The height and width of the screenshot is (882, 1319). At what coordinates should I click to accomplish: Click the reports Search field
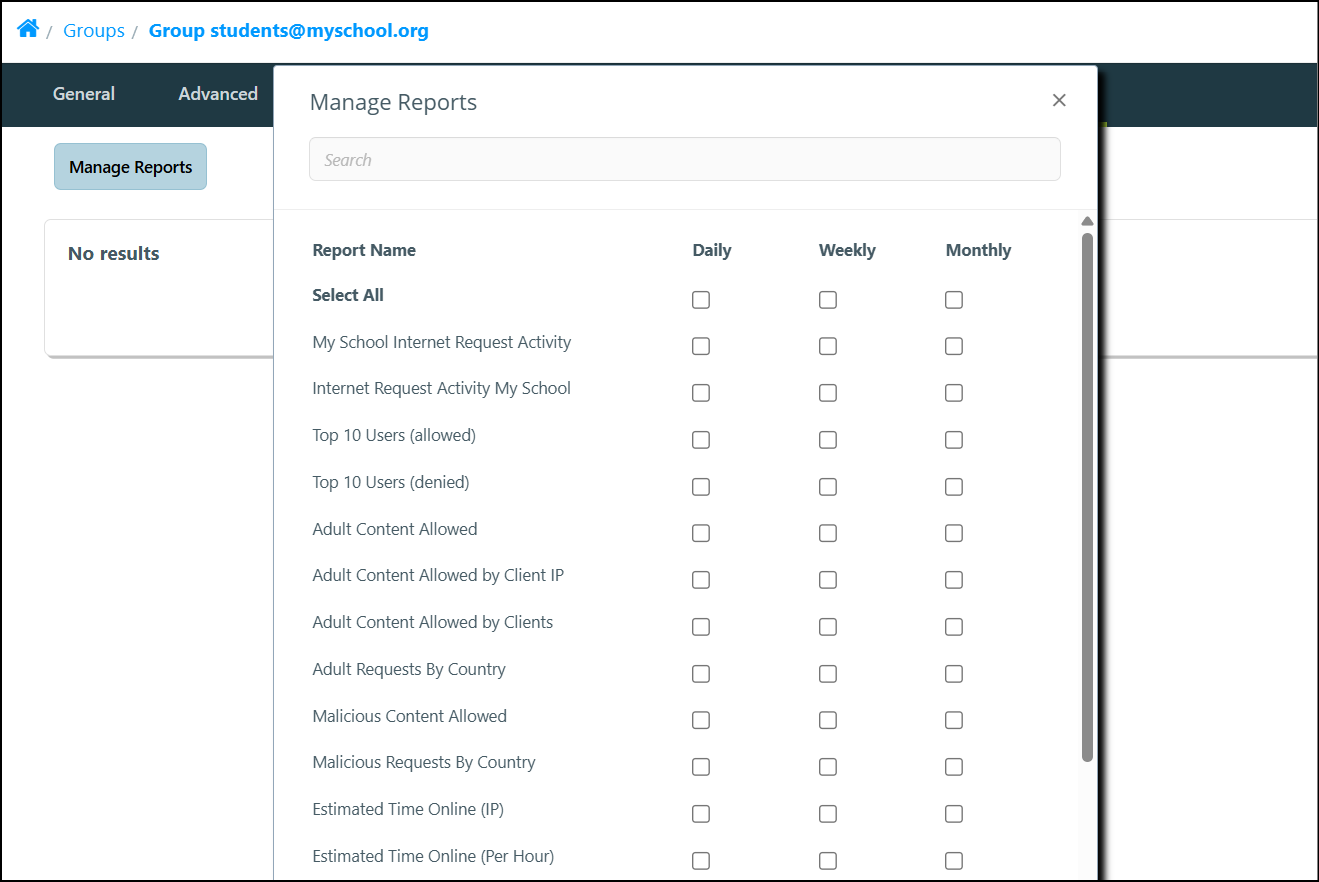click(685, 159)
